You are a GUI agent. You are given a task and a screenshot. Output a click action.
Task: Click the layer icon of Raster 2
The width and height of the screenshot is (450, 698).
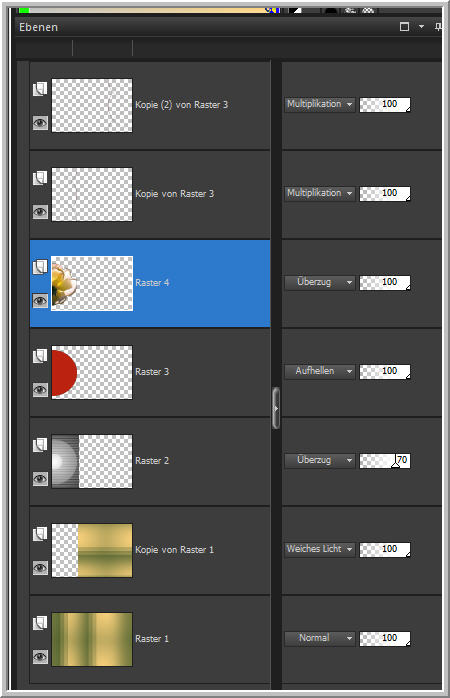[40, 445]
